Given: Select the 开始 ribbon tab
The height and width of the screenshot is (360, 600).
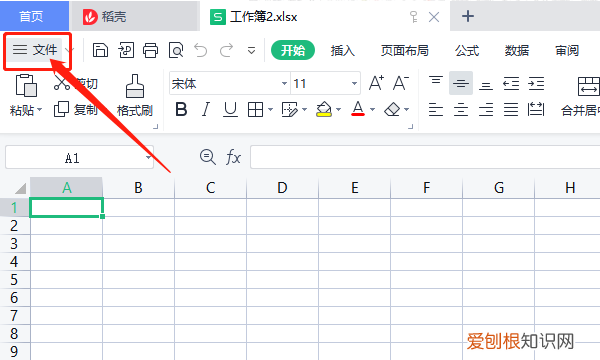Looking at the screenshot, I should click(x=293, y=50).
